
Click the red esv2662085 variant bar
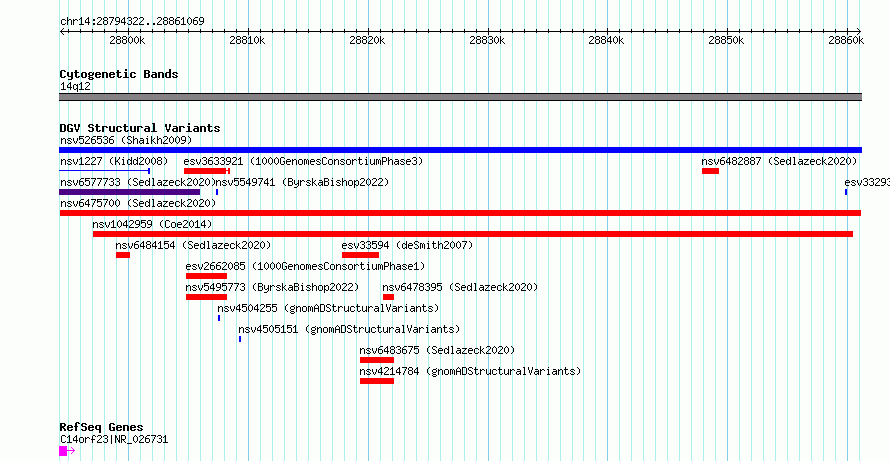[x=207, y=276]
